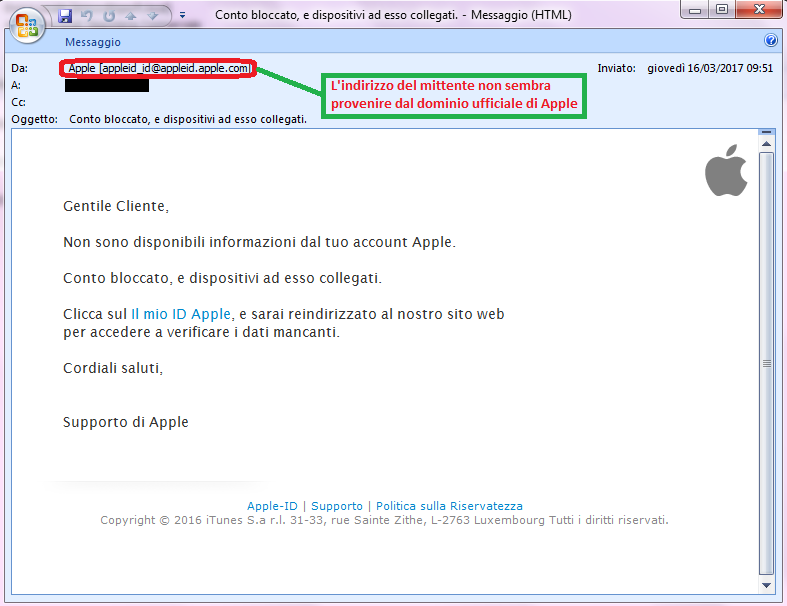Close the message window
The height and width of the screenshot is (606, 787).
759,10
